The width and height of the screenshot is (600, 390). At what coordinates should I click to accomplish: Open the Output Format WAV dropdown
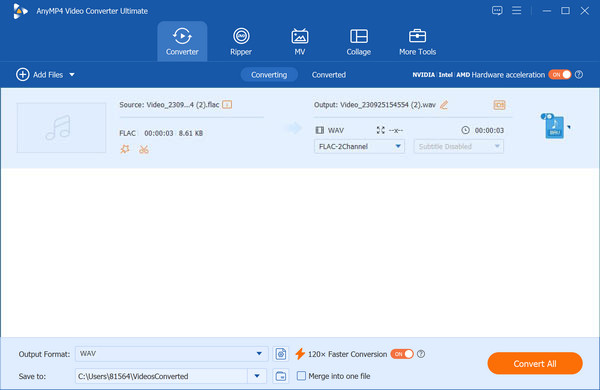pos(171,354)
